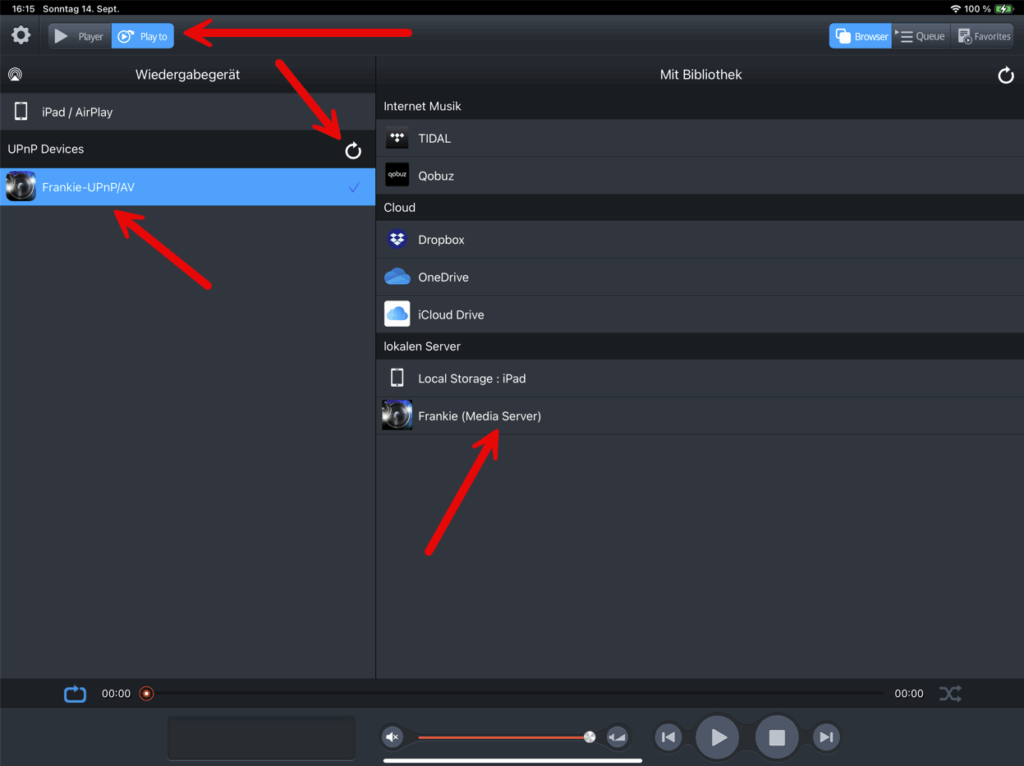Refresh the UPnP Devices list
Image resolution: width=1024 pixels, height=766 pixels.
coord(353,151)
